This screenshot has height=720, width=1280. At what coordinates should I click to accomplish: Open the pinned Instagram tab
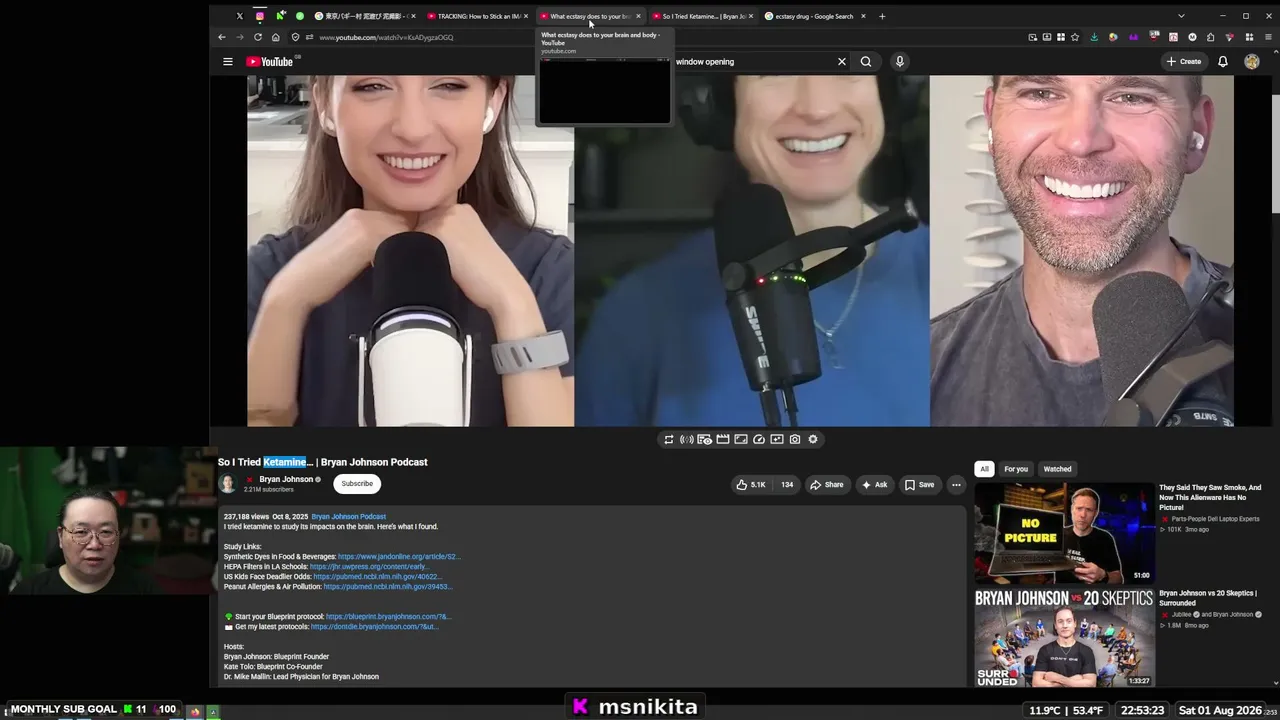tap(260, 16)
